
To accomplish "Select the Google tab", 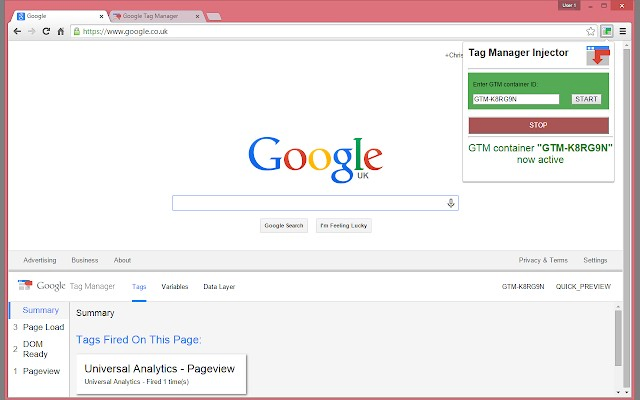I will [59, 16].
